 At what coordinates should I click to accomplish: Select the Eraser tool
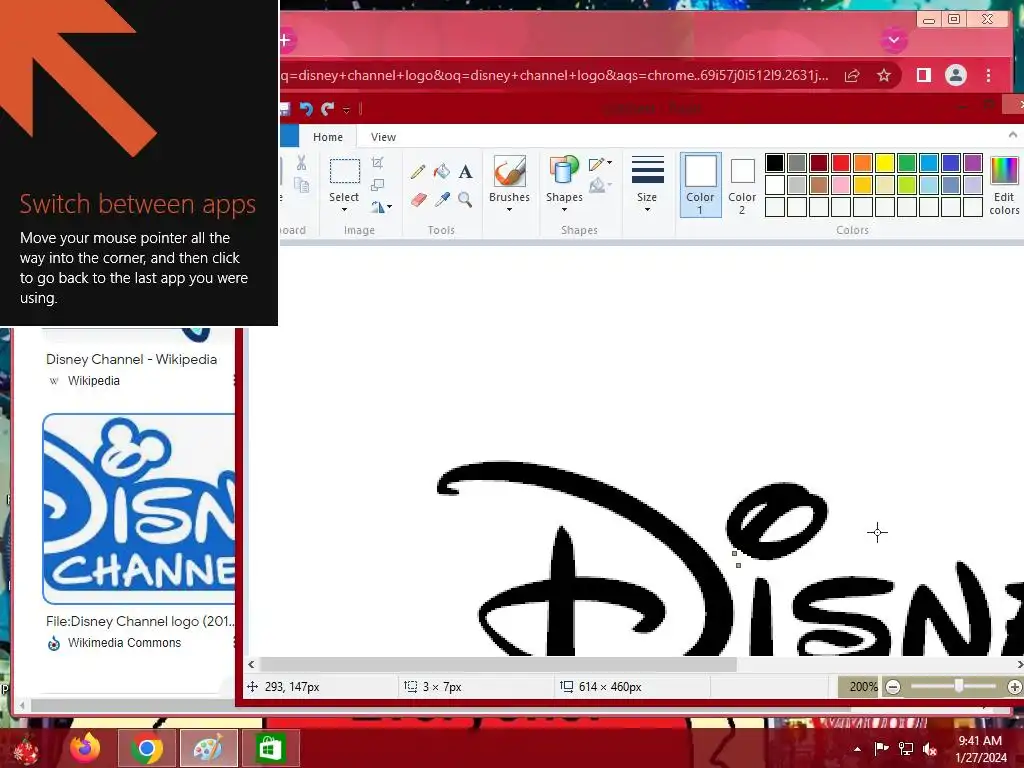coord(418,199)
